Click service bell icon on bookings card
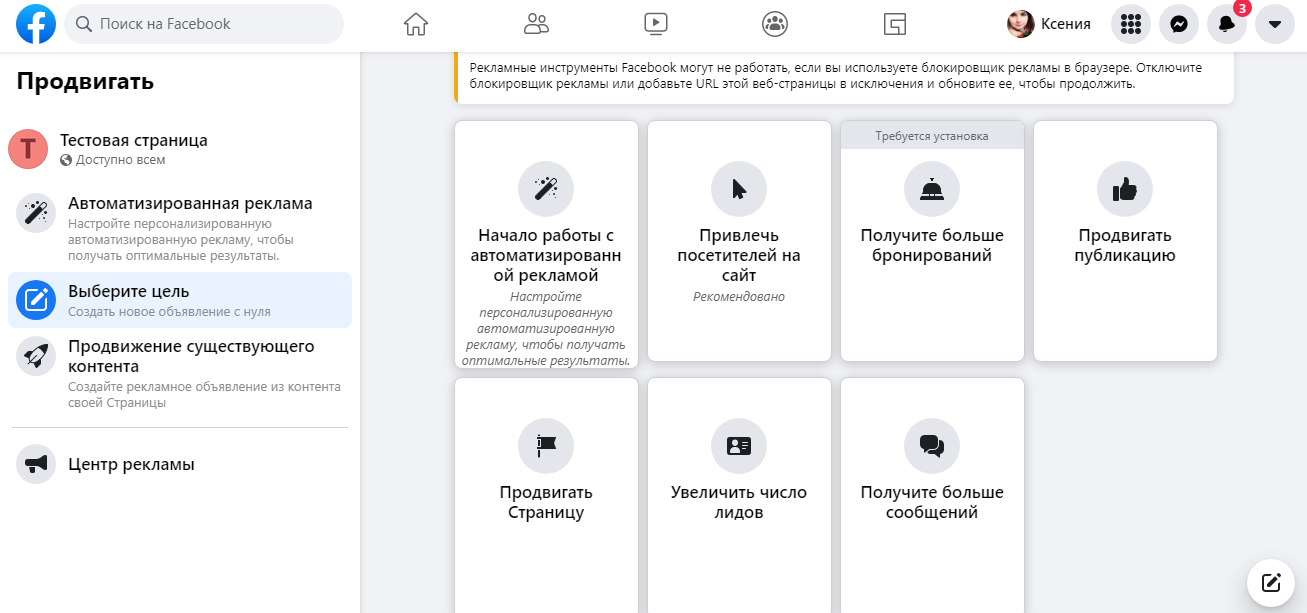The height and width of the screenshot is (613, 1307). tap(932, 188)
